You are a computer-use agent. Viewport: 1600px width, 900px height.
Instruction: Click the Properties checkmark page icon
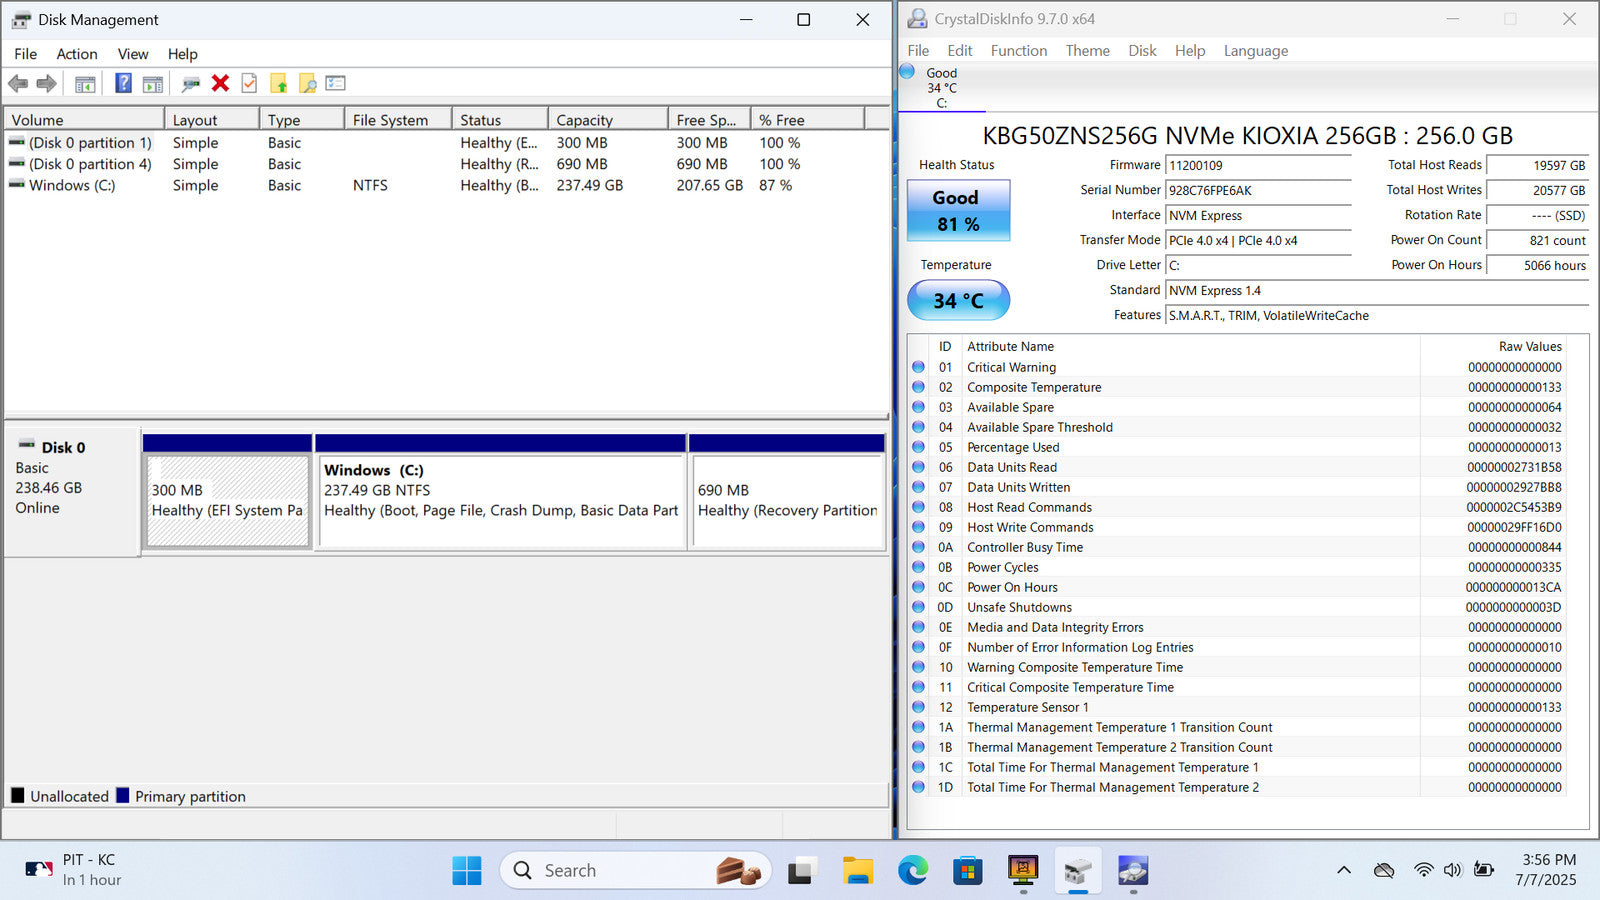pos(249,84)
